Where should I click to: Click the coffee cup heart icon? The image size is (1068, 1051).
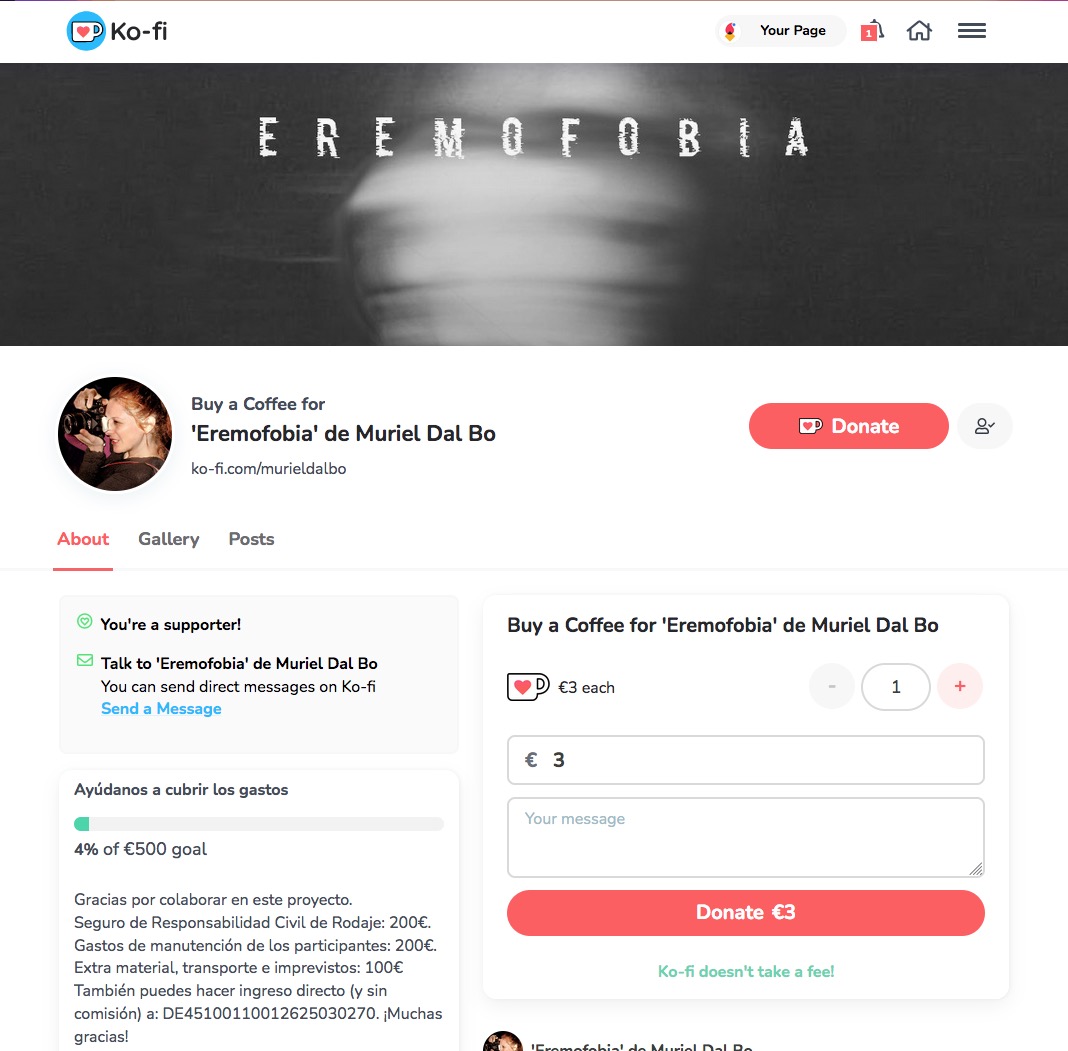tap(528, 687)
